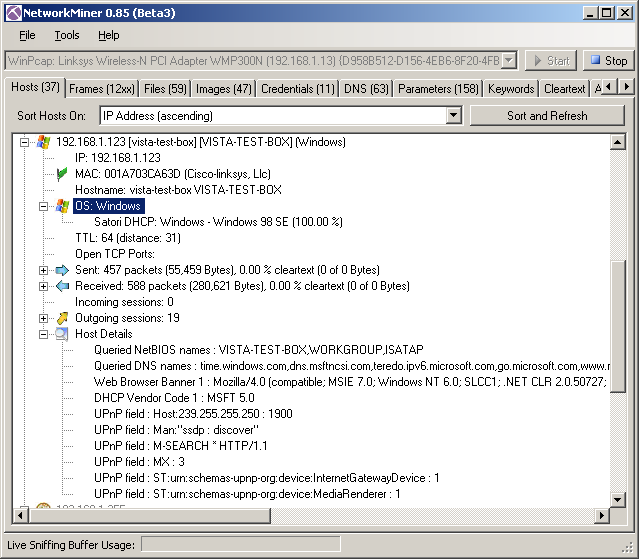Collapse the OS: Windows node
639x559 pixels.
point(43,206)
